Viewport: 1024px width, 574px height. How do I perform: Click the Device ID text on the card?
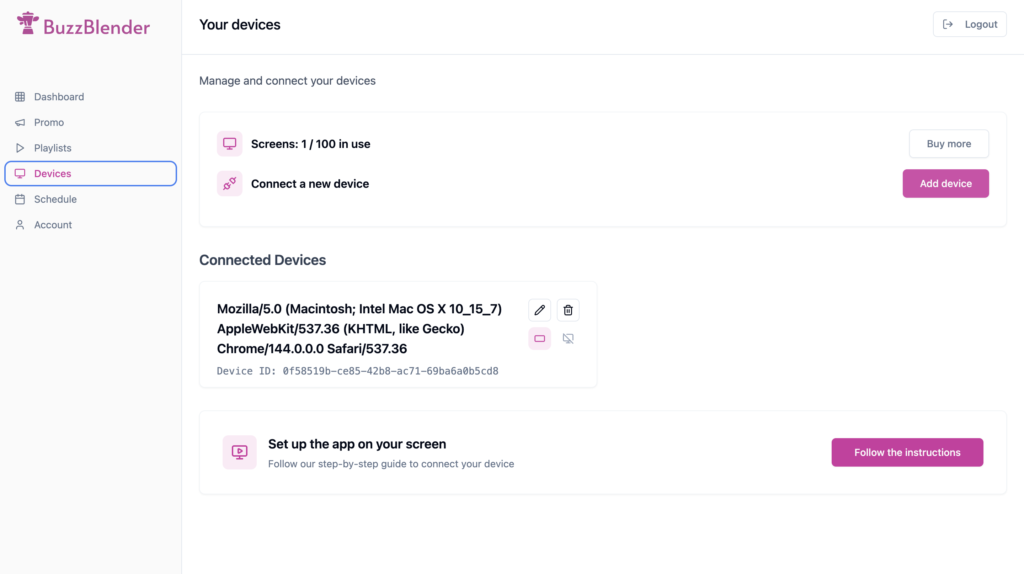point(357,371)
